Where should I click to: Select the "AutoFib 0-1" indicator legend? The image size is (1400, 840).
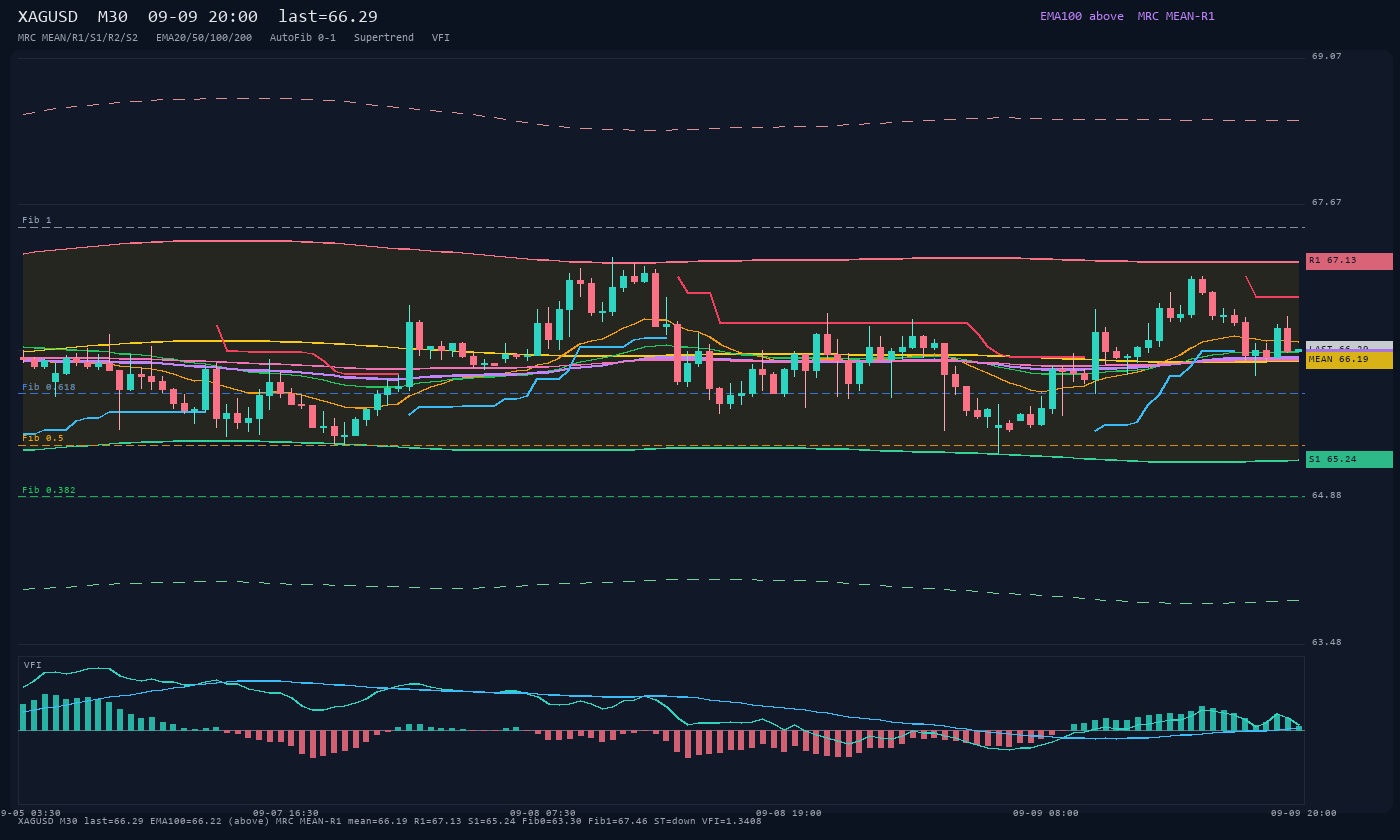pyautogui.click(x=303, y=38)
